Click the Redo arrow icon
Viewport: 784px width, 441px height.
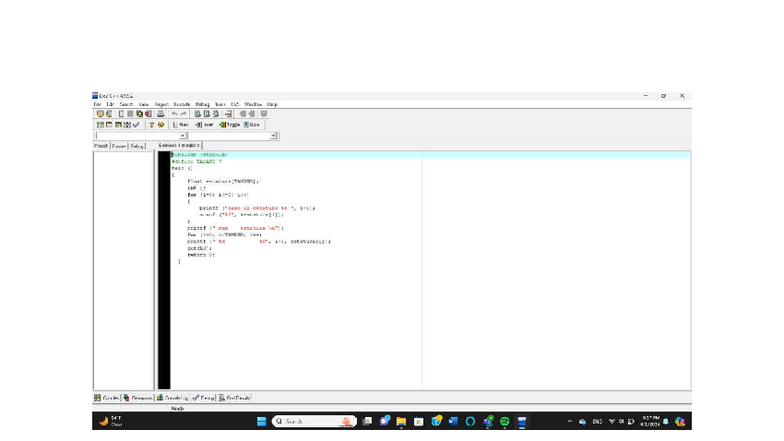tap(184, 114)
